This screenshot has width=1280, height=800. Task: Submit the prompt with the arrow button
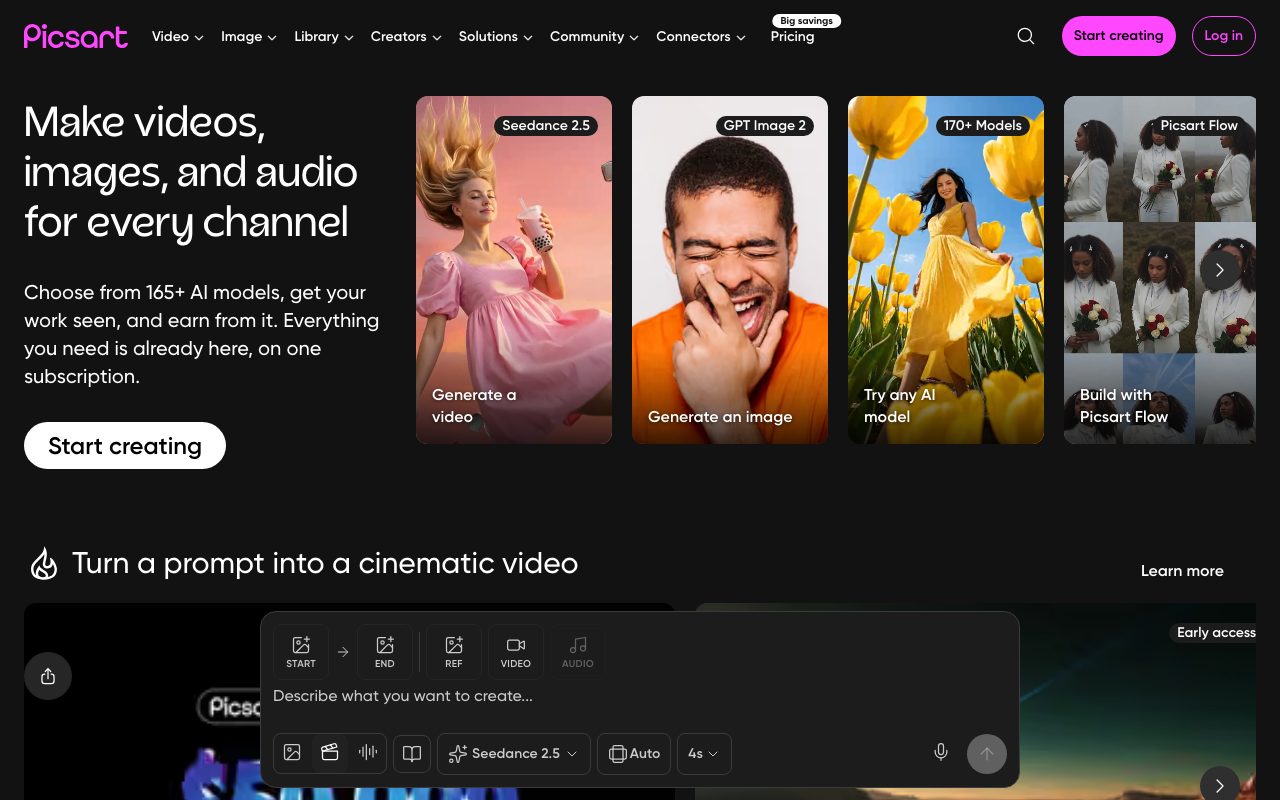(987, 754)
